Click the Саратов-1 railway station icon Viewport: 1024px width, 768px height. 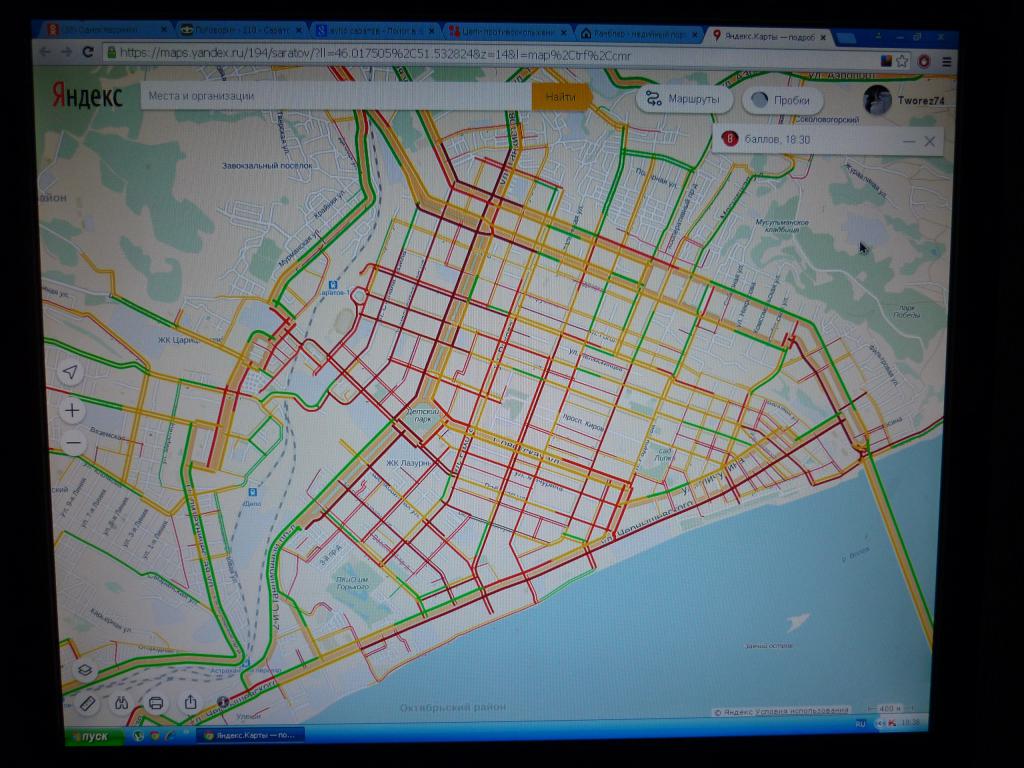point(332,284)
